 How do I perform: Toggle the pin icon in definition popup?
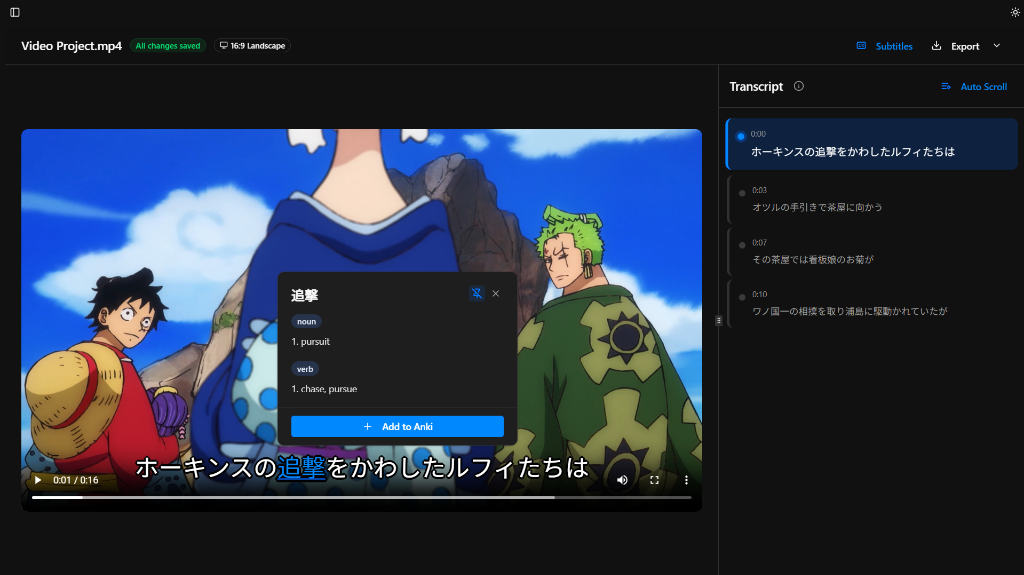tap(477, 293)
